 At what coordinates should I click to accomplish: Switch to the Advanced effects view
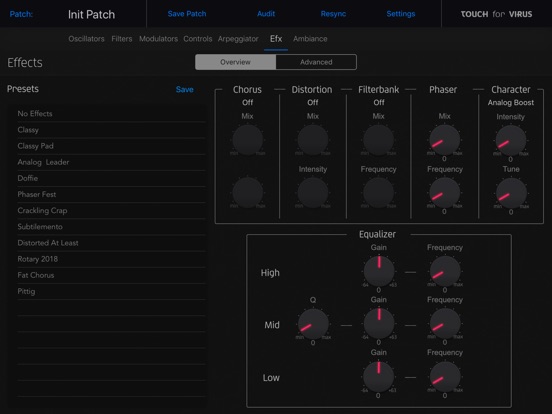(316, 62)
